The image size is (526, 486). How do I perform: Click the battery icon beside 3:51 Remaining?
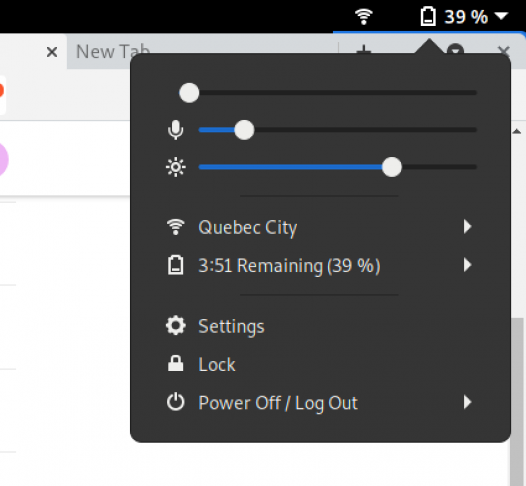point(175,265)
